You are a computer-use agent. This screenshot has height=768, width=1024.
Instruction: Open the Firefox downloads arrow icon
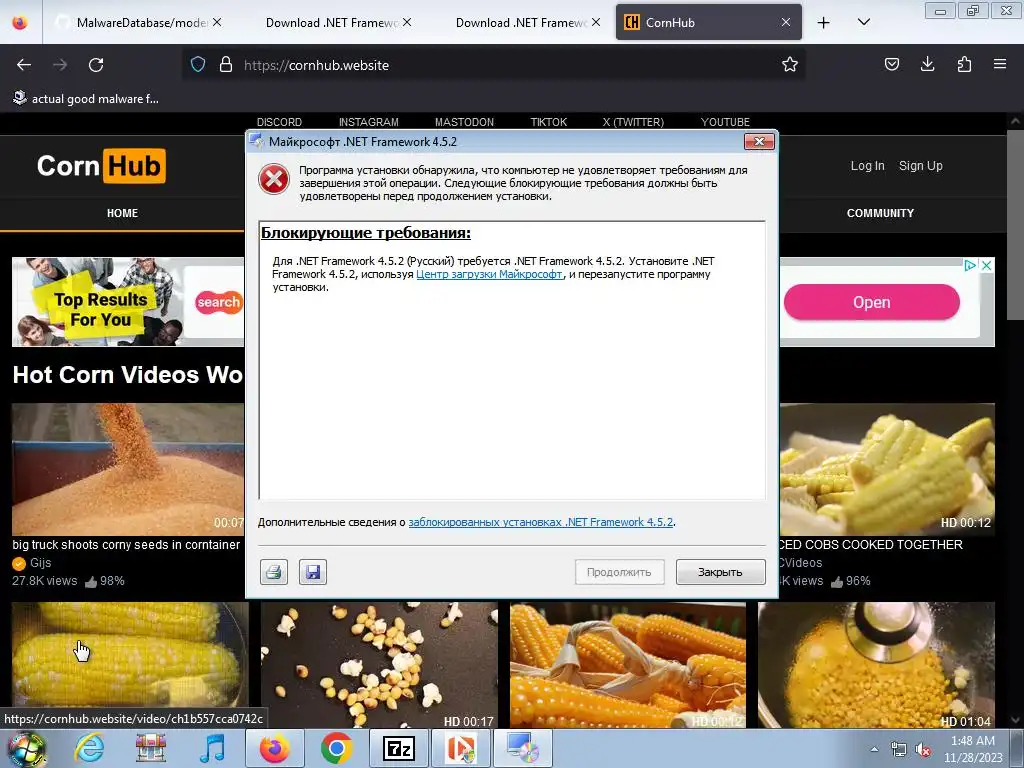(x=927, y=64)
